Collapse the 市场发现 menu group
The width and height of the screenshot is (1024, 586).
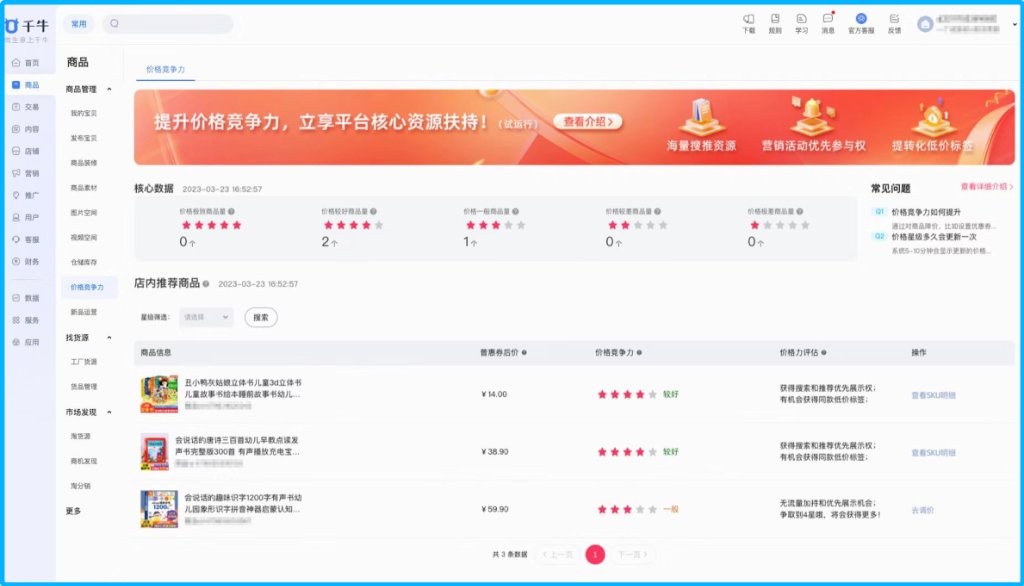click(109, 412)
